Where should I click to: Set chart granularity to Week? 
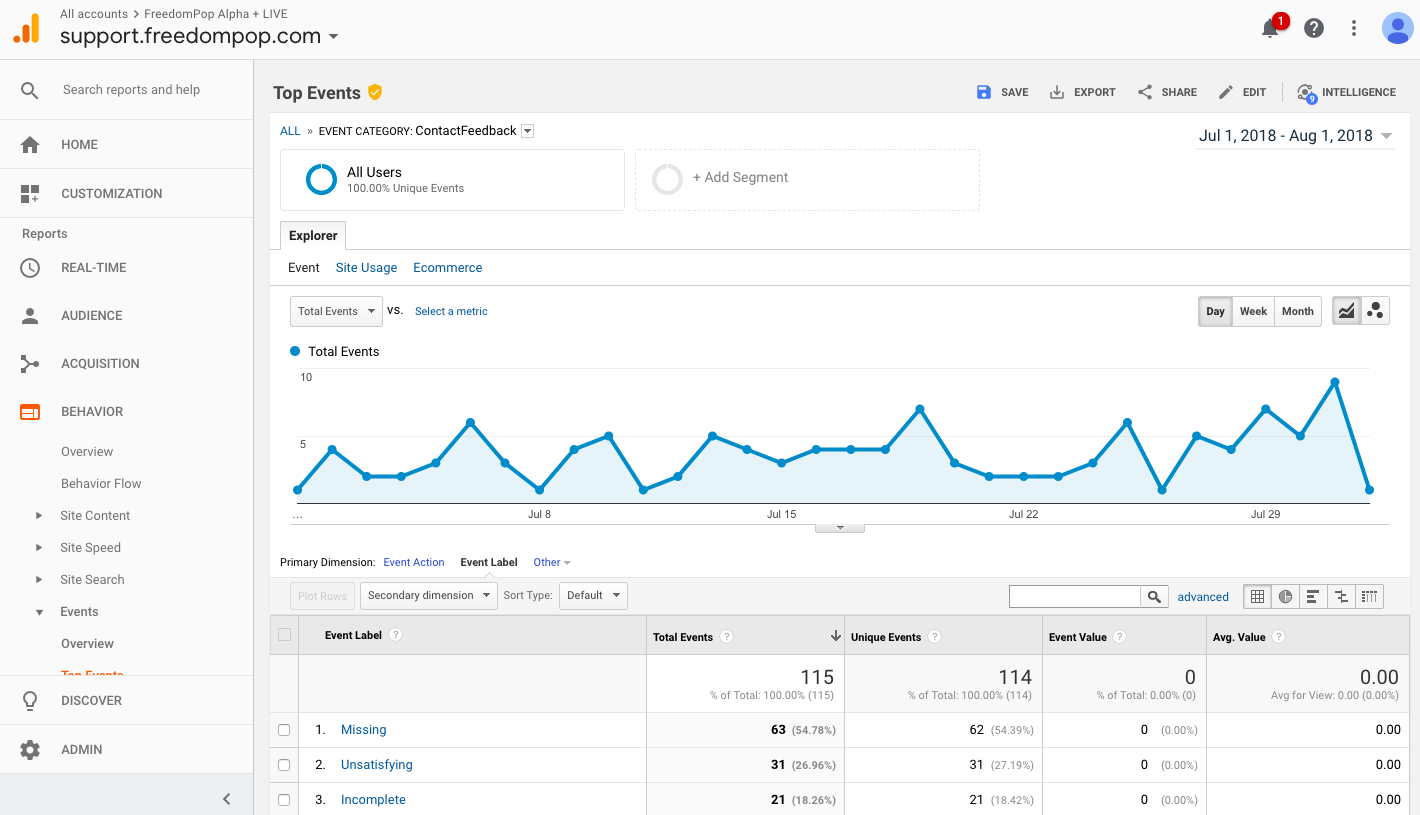(1253, 311)
